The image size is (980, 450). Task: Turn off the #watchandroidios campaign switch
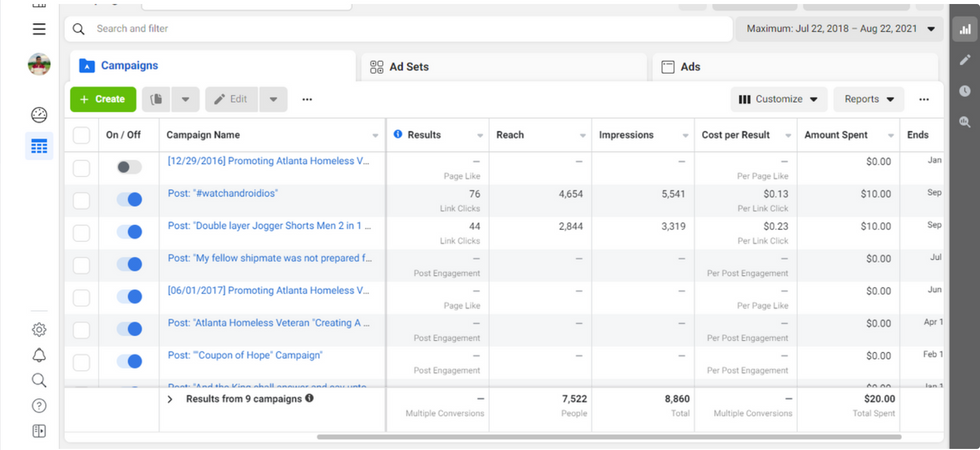[x=129, y=199]
